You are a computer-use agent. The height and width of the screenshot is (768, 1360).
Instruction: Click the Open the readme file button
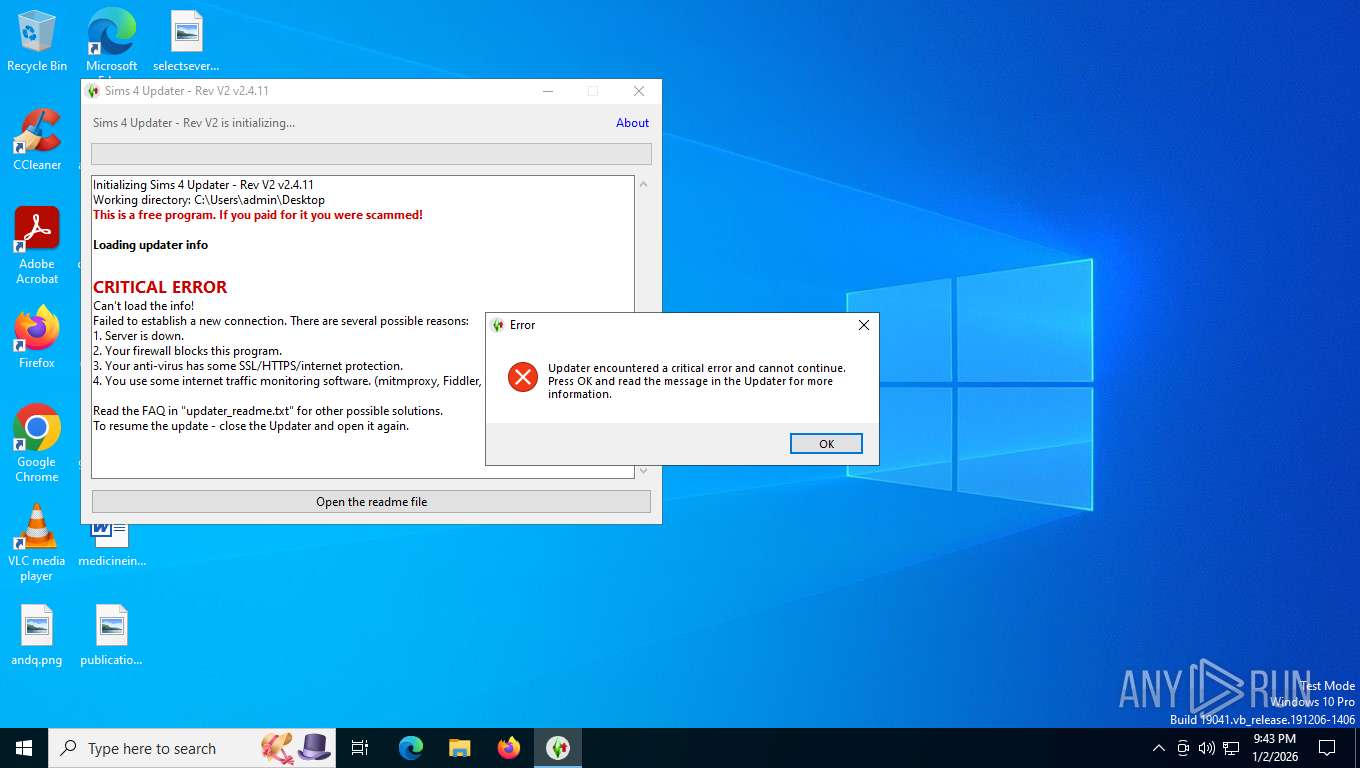point(371,502)
